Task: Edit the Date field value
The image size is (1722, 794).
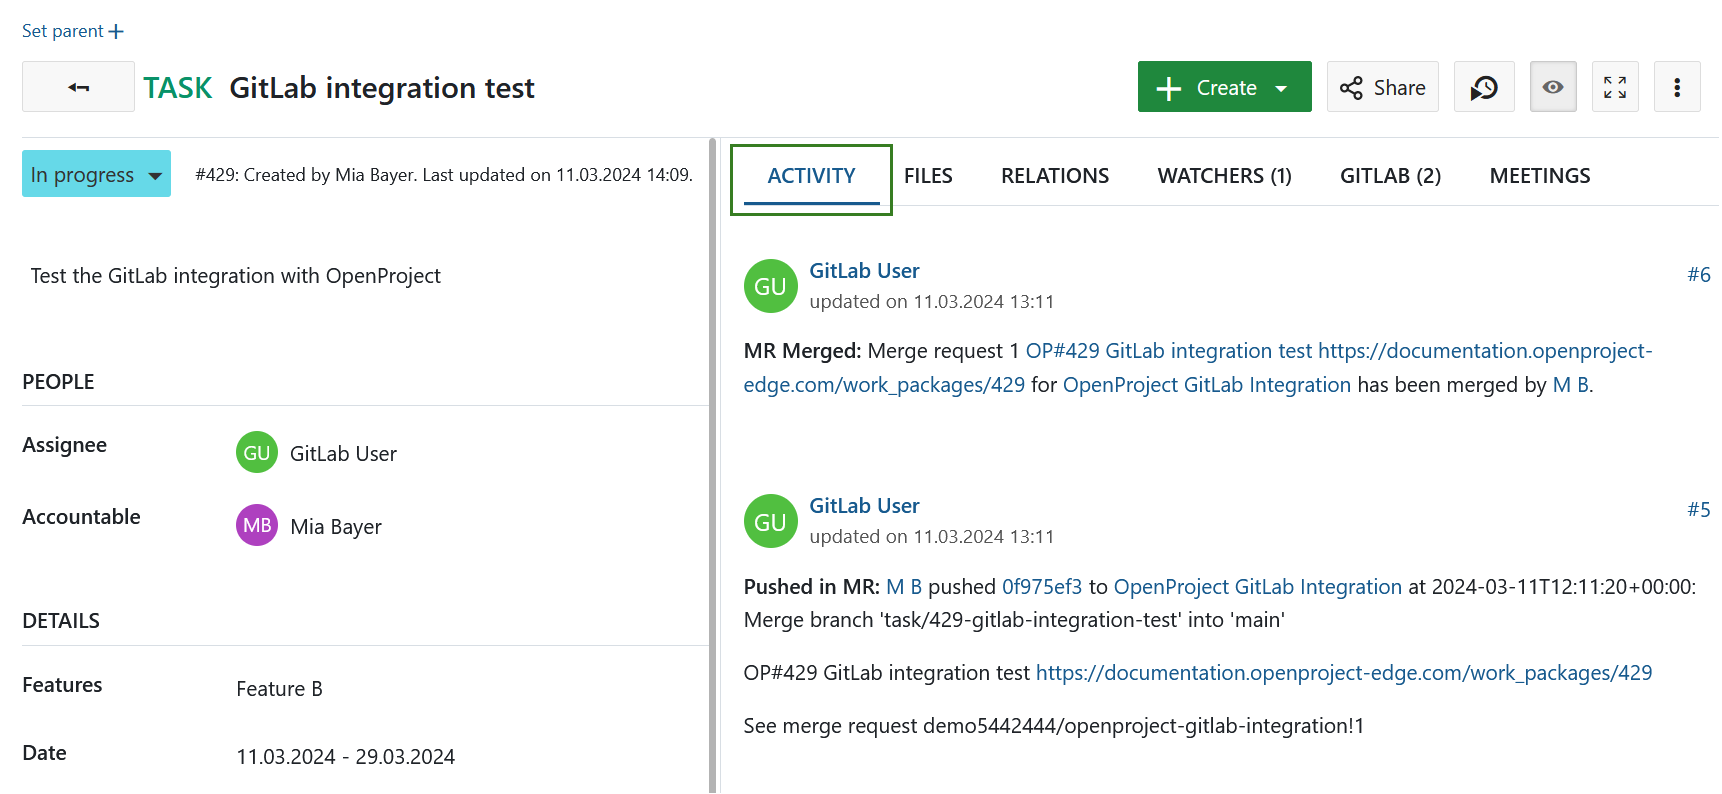Action: click(345, 757)
